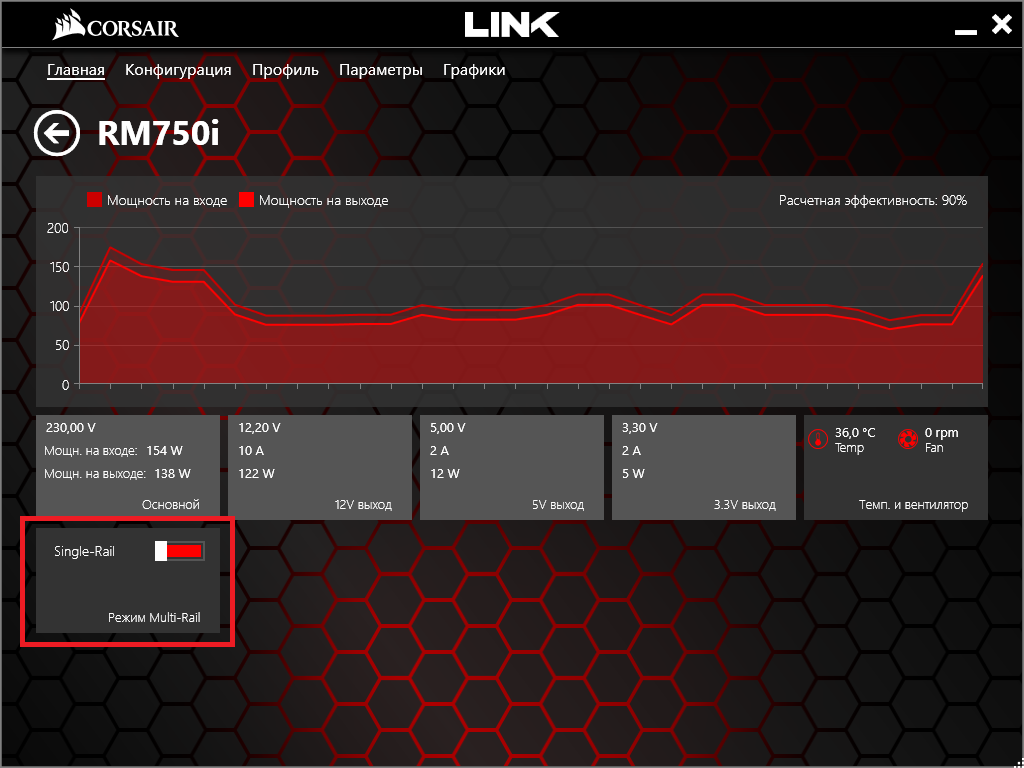
Task: Close the Corsair Link window
Action: 1000,25
